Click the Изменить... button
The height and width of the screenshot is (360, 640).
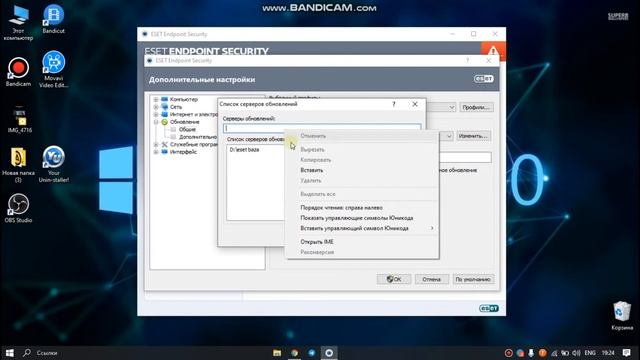pyautogui.click(x=473, y=136)
